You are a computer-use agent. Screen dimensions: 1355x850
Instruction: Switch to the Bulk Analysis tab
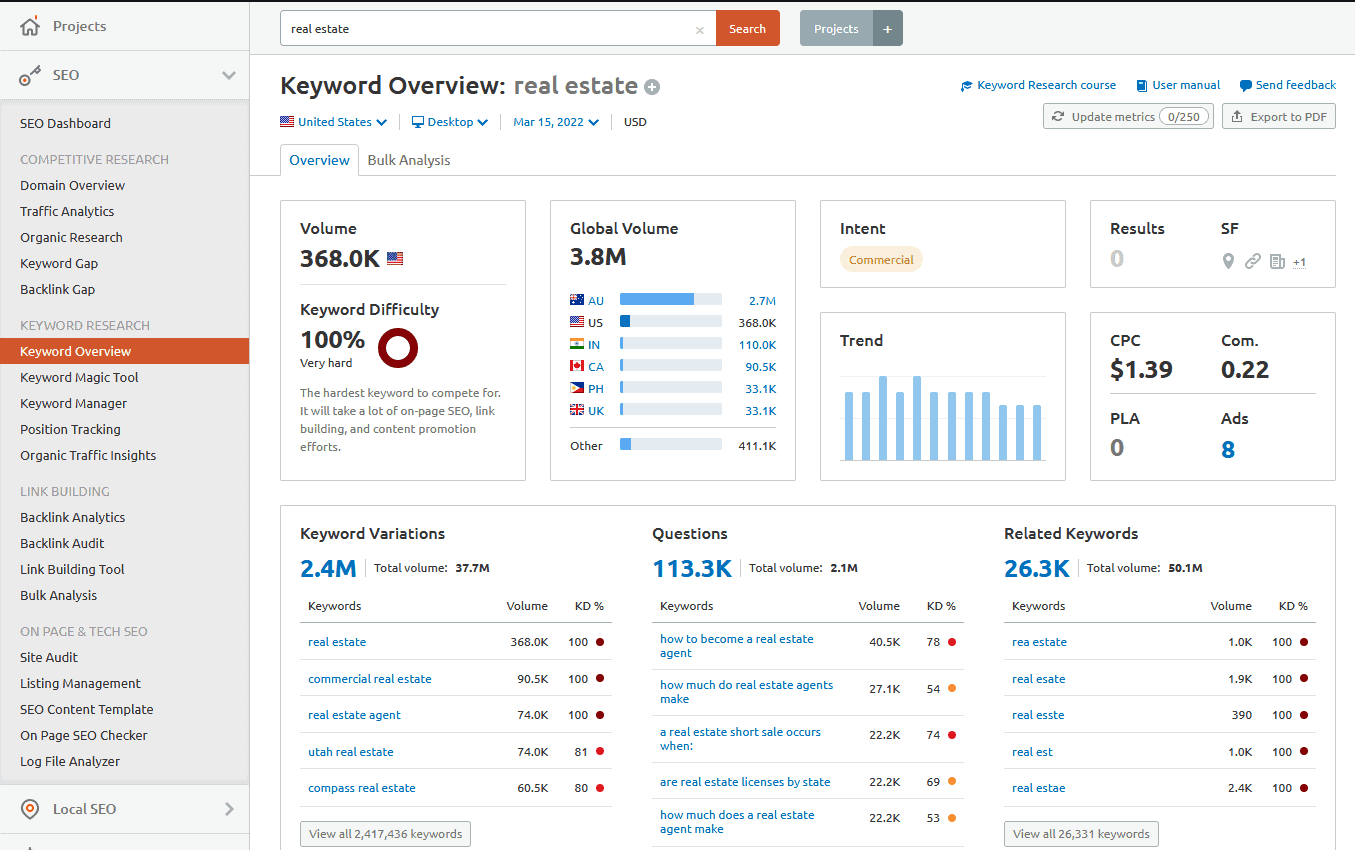coord(408,160)
